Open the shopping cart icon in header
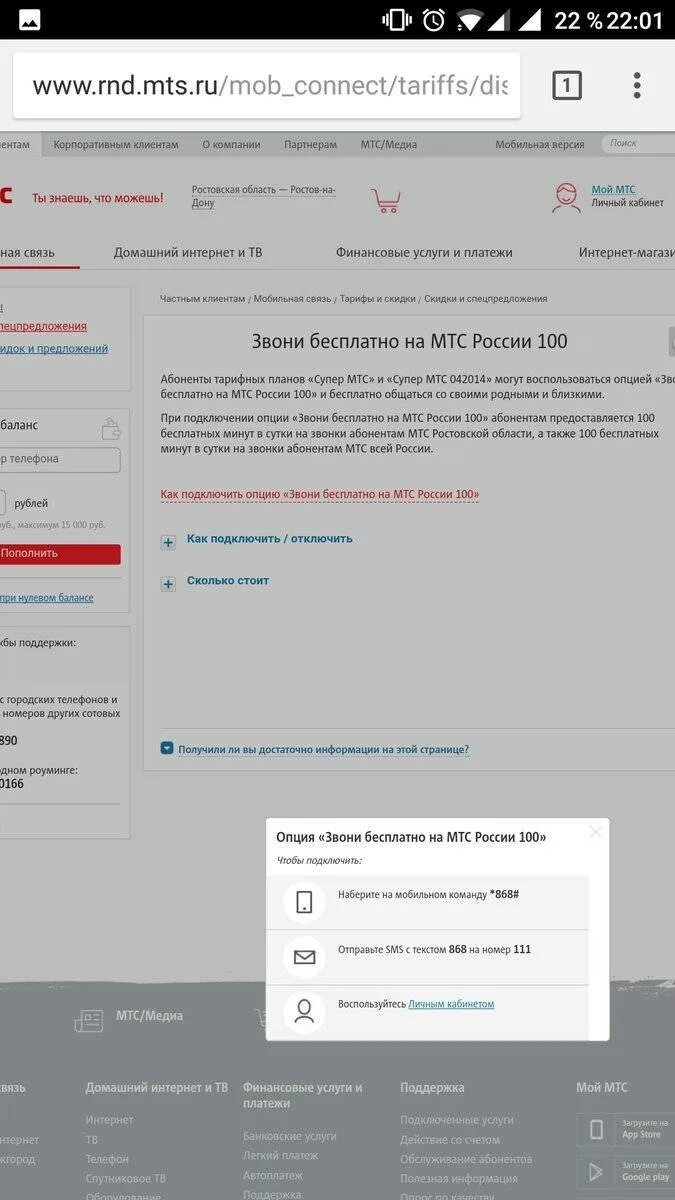Image resolution: width=675 pixels, height=1200 pixels. (x=385, y=200)
